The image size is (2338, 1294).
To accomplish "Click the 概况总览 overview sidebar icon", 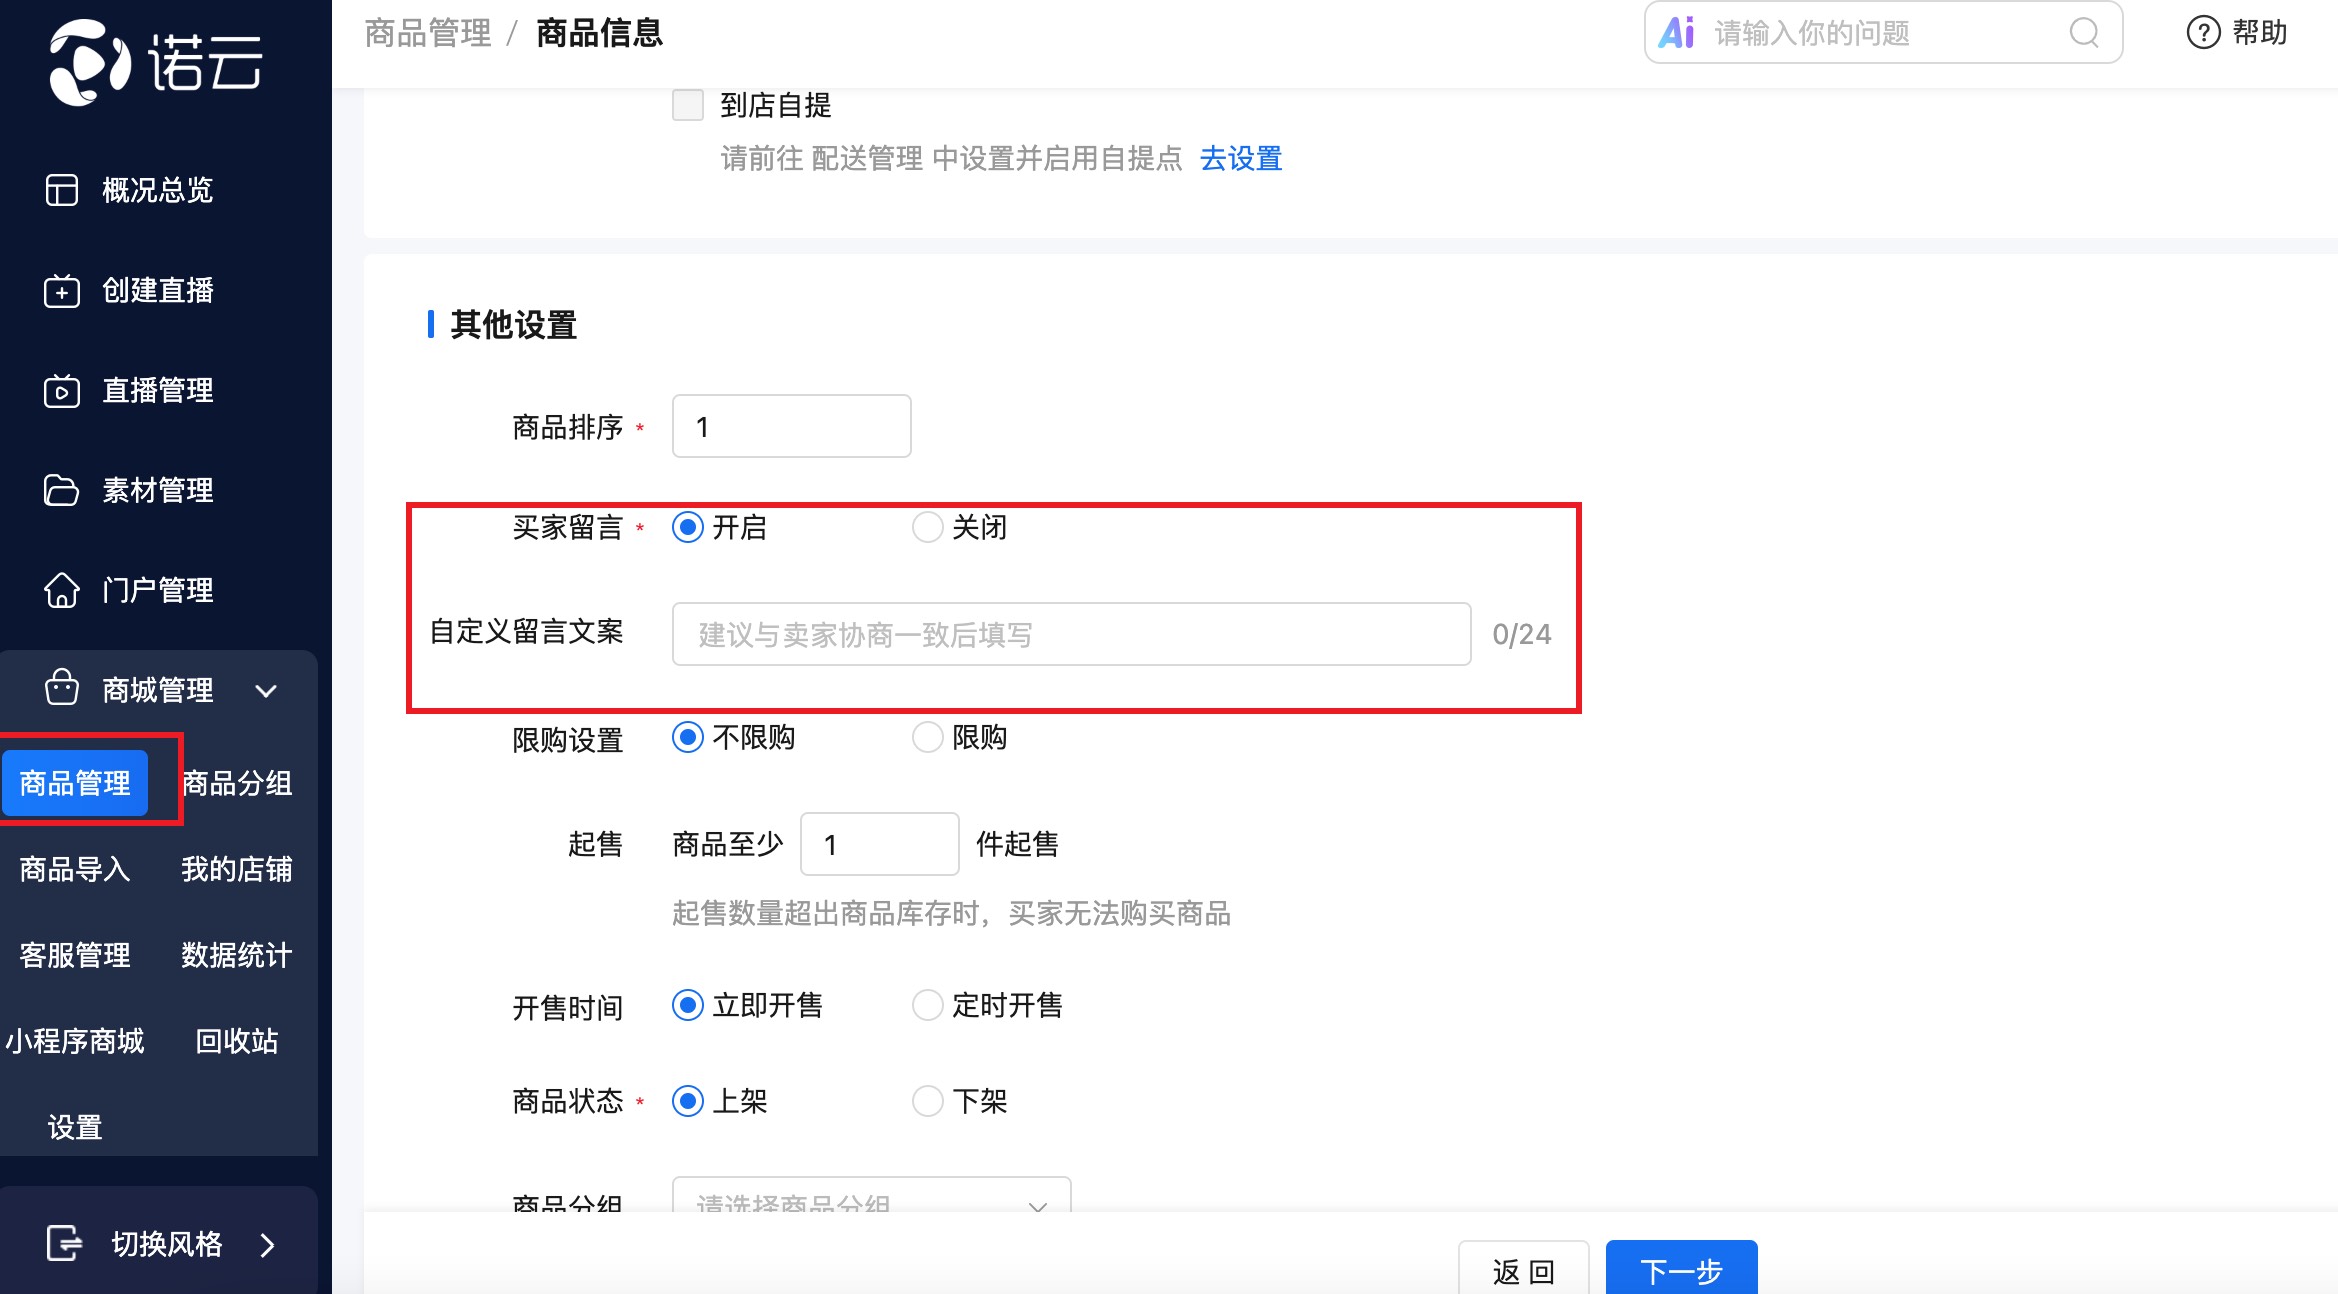I will click(61, 190).
